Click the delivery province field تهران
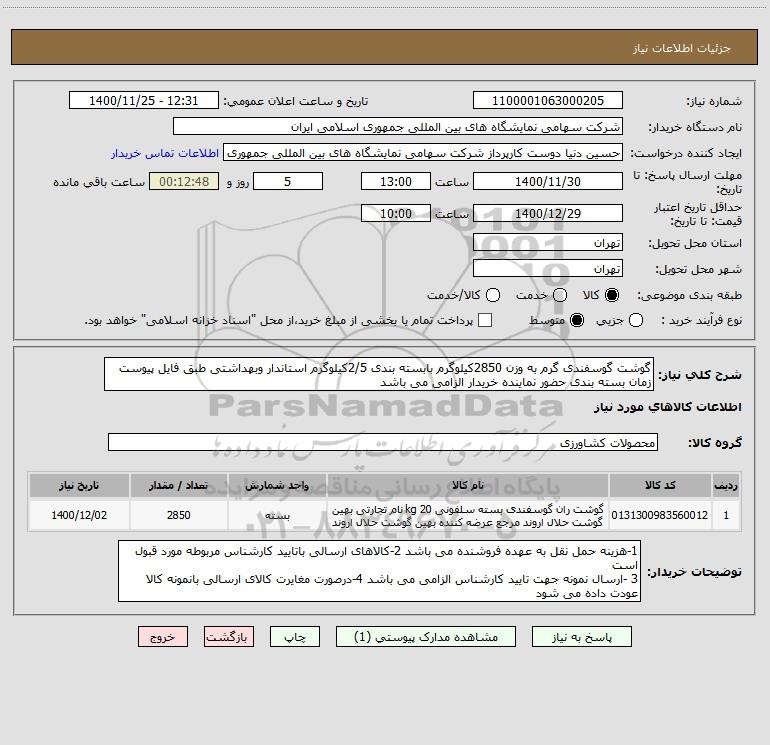 coord(548,243)
